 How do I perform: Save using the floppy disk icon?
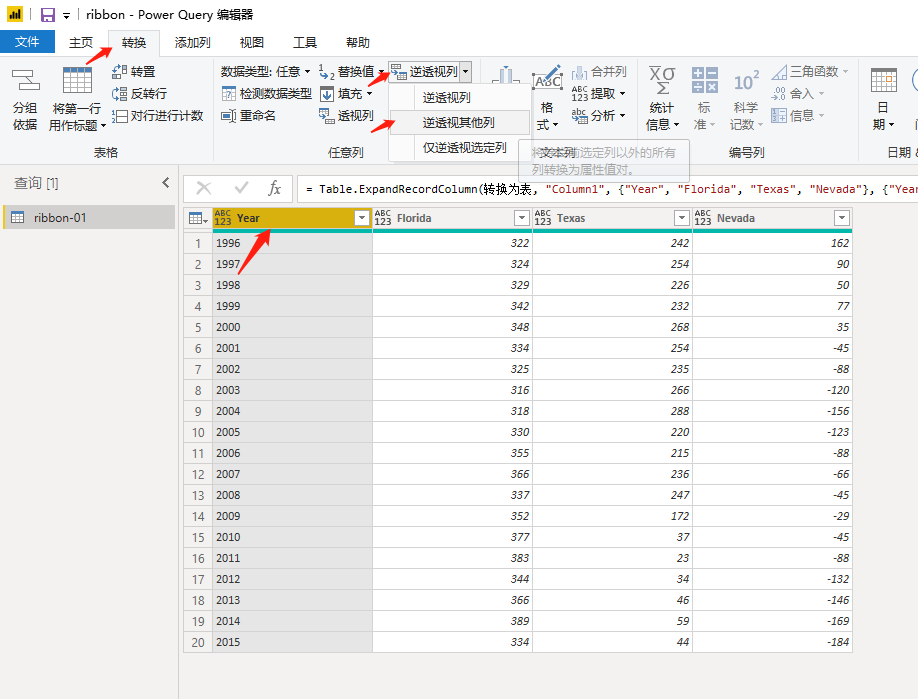point(47,15)
